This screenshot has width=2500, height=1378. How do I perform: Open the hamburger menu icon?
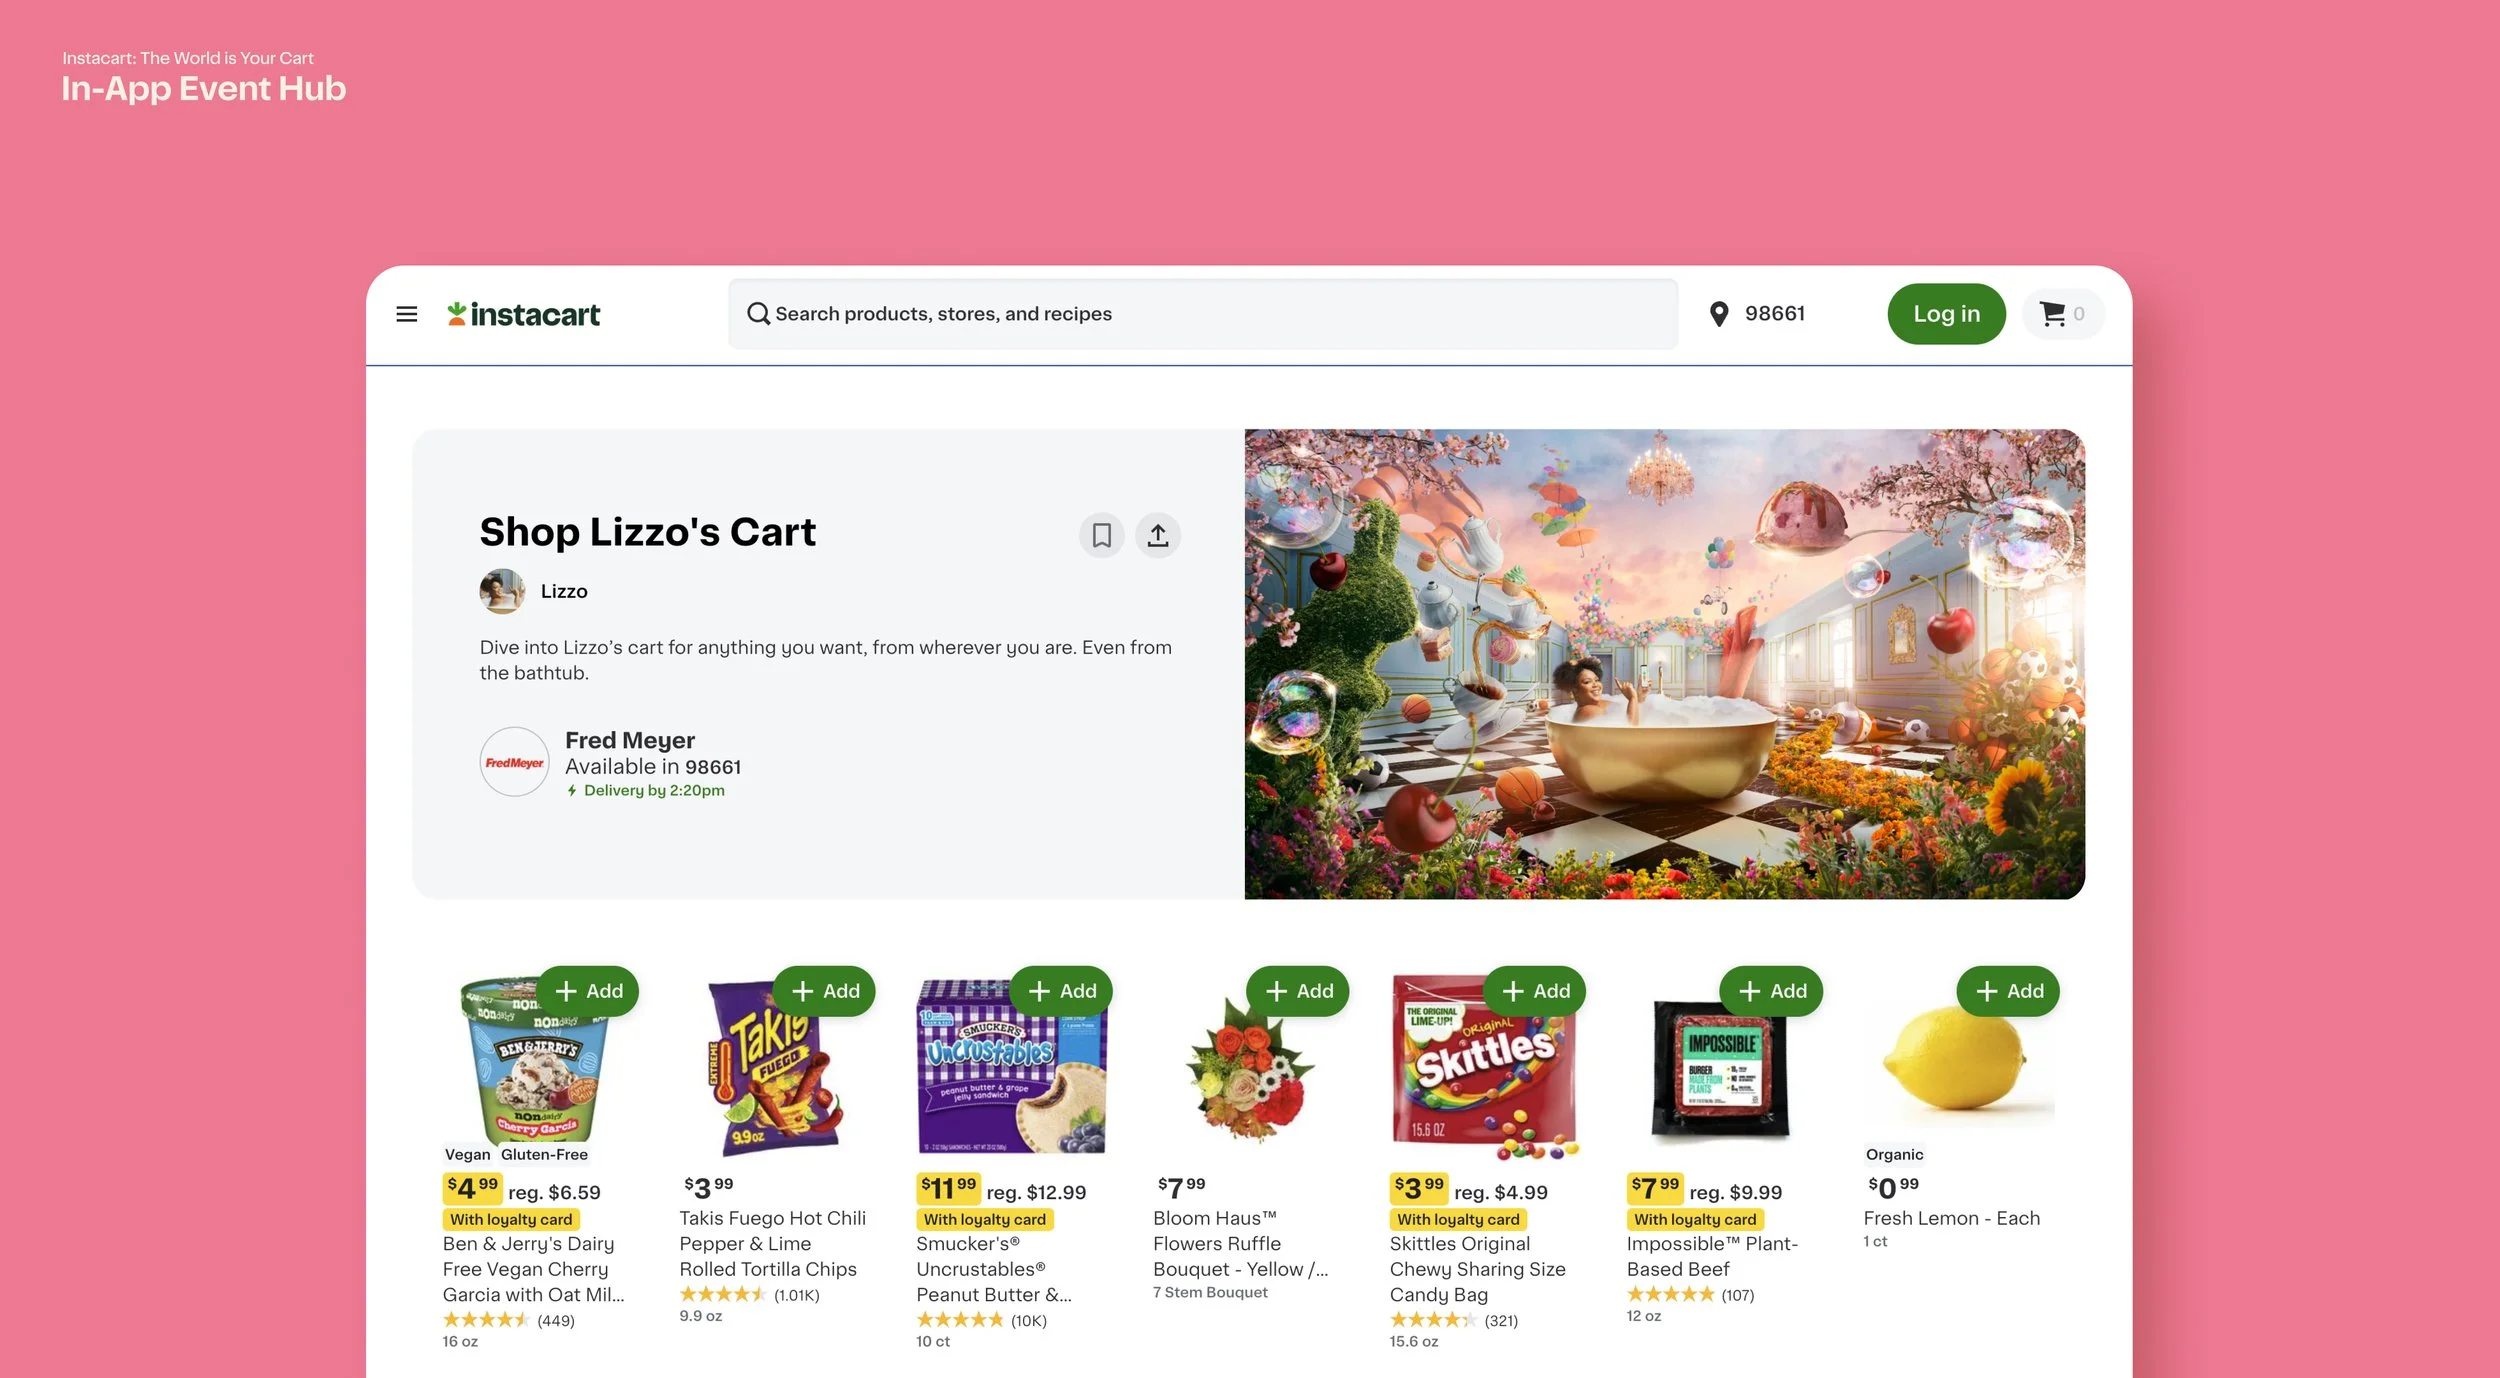click(406, 314)
